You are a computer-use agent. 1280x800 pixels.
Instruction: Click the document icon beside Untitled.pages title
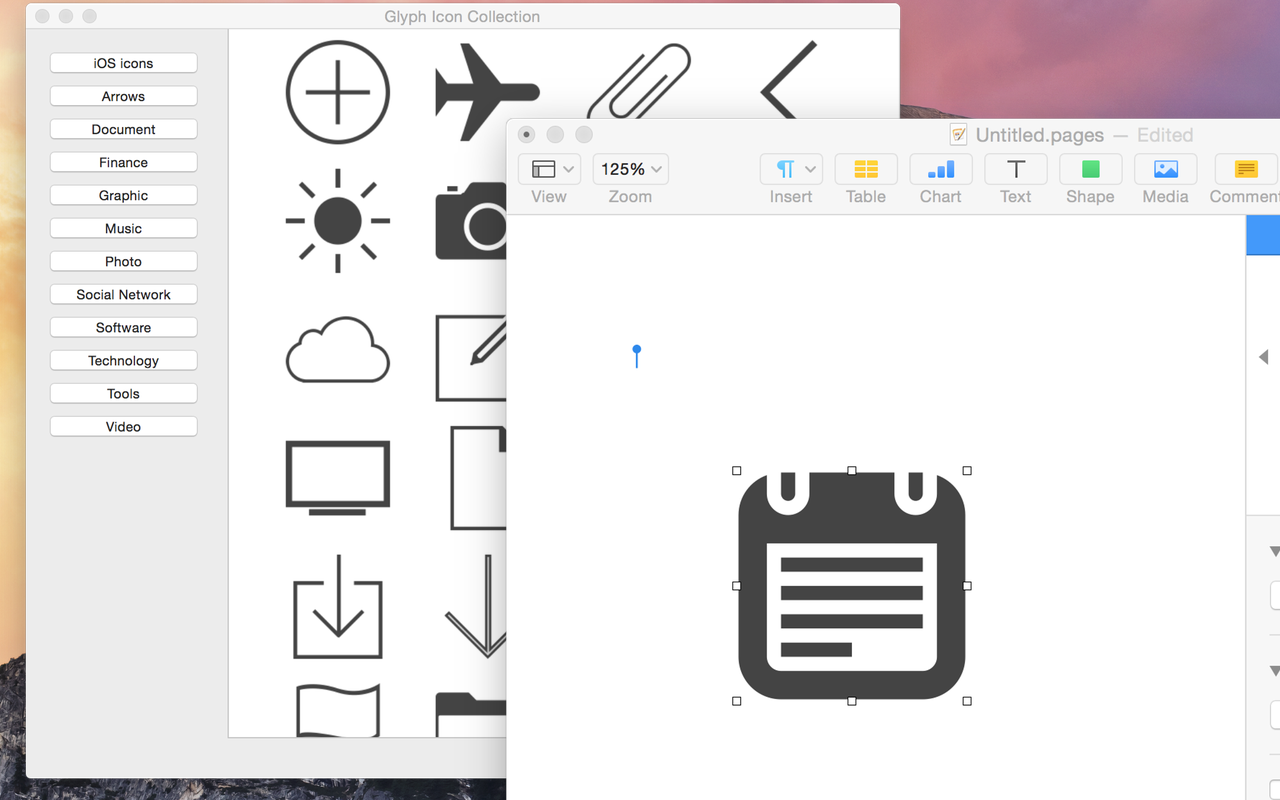(x=959, y=135)
